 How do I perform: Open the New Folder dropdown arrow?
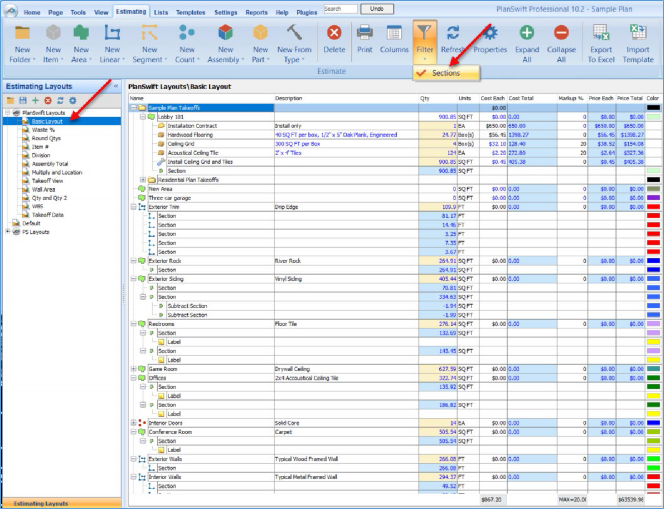tap(34, 60)
